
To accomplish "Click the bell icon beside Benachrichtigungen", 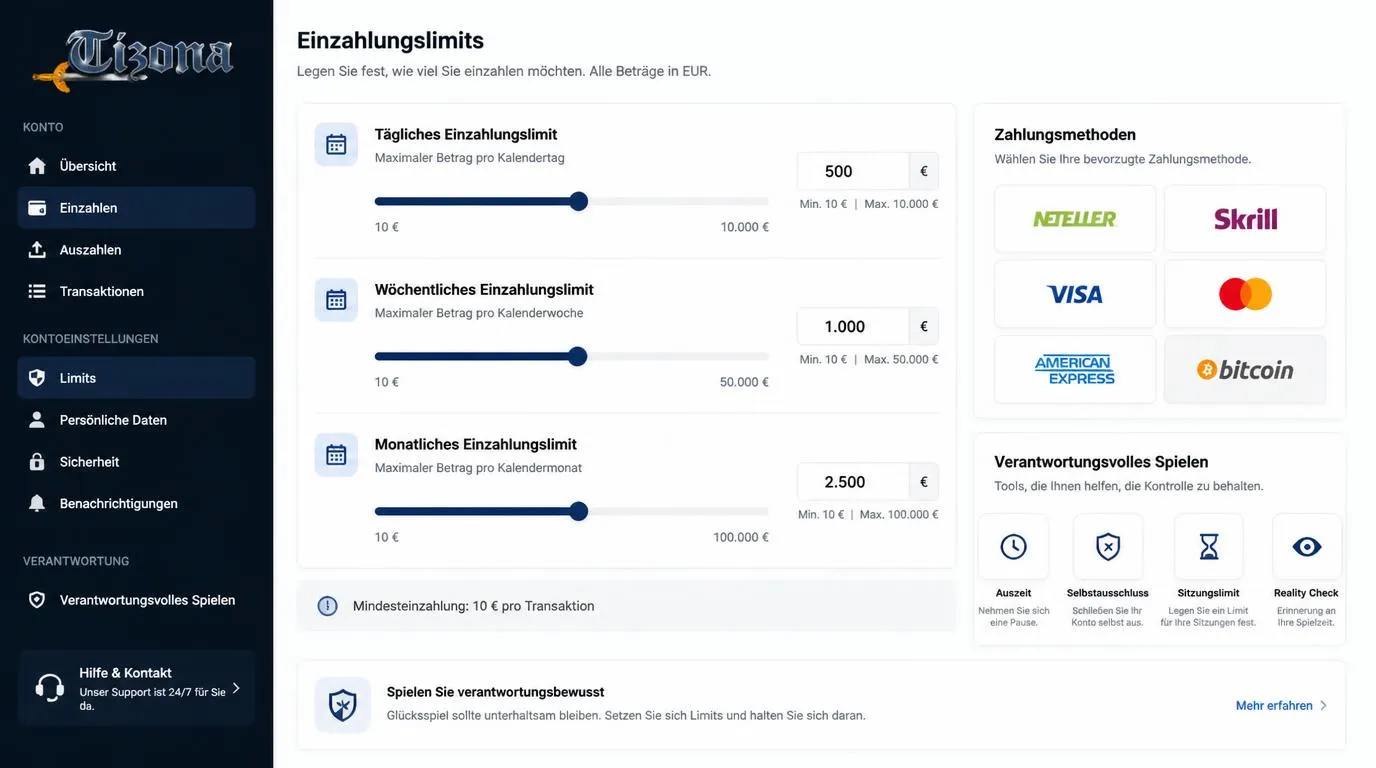I will click(x=37, y=504).
